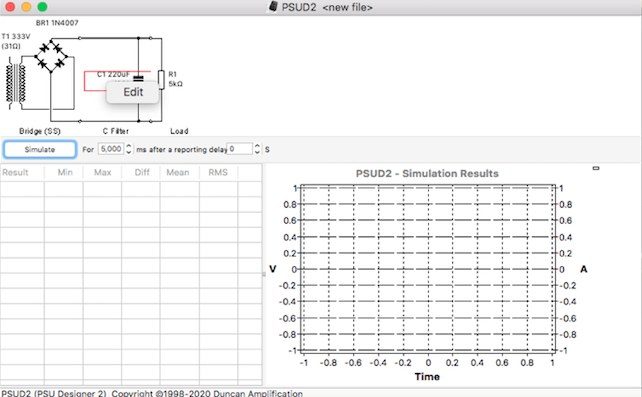Click the V axis label on the chart
The height and width of the screenshot is (397, 642).
(273, 269)
